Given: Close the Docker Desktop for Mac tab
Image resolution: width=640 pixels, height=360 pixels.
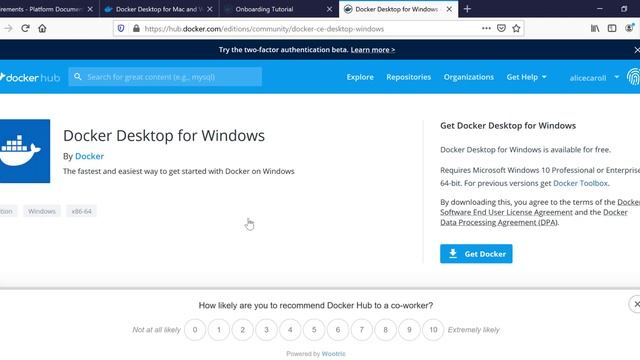Looking at the screenshot, I should [x=210, y=9].
